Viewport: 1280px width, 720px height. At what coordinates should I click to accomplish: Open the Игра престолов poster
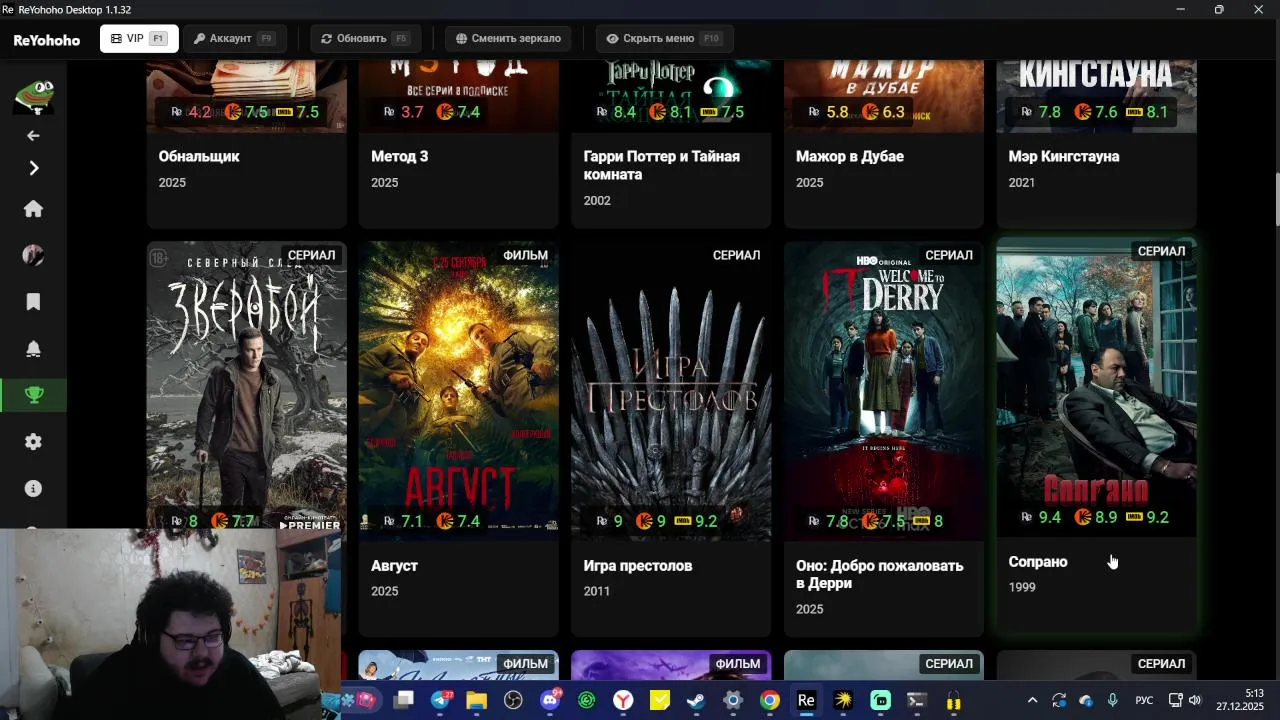[x=671, y=390]
